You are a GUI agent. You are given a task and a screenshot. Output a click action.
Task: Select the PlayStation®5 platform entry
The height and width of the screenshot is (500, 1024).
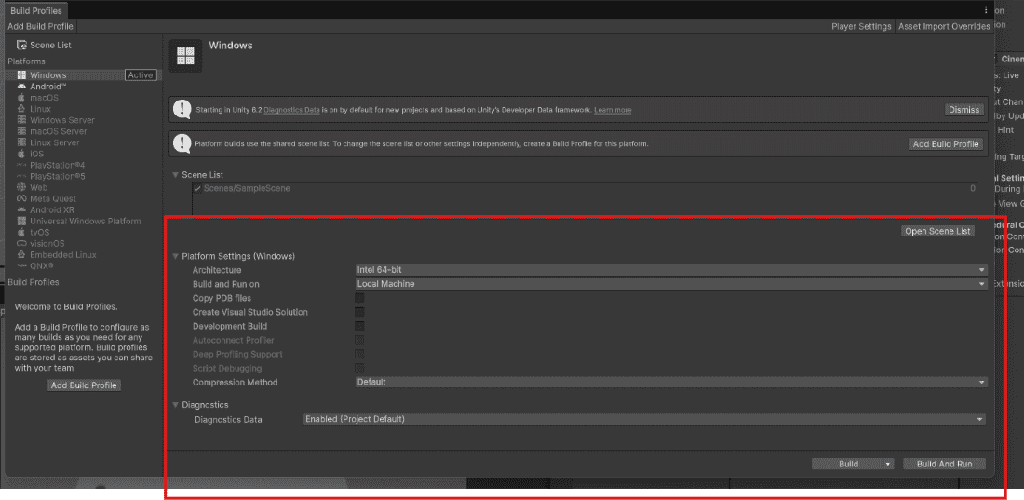[x=52, y=176]
